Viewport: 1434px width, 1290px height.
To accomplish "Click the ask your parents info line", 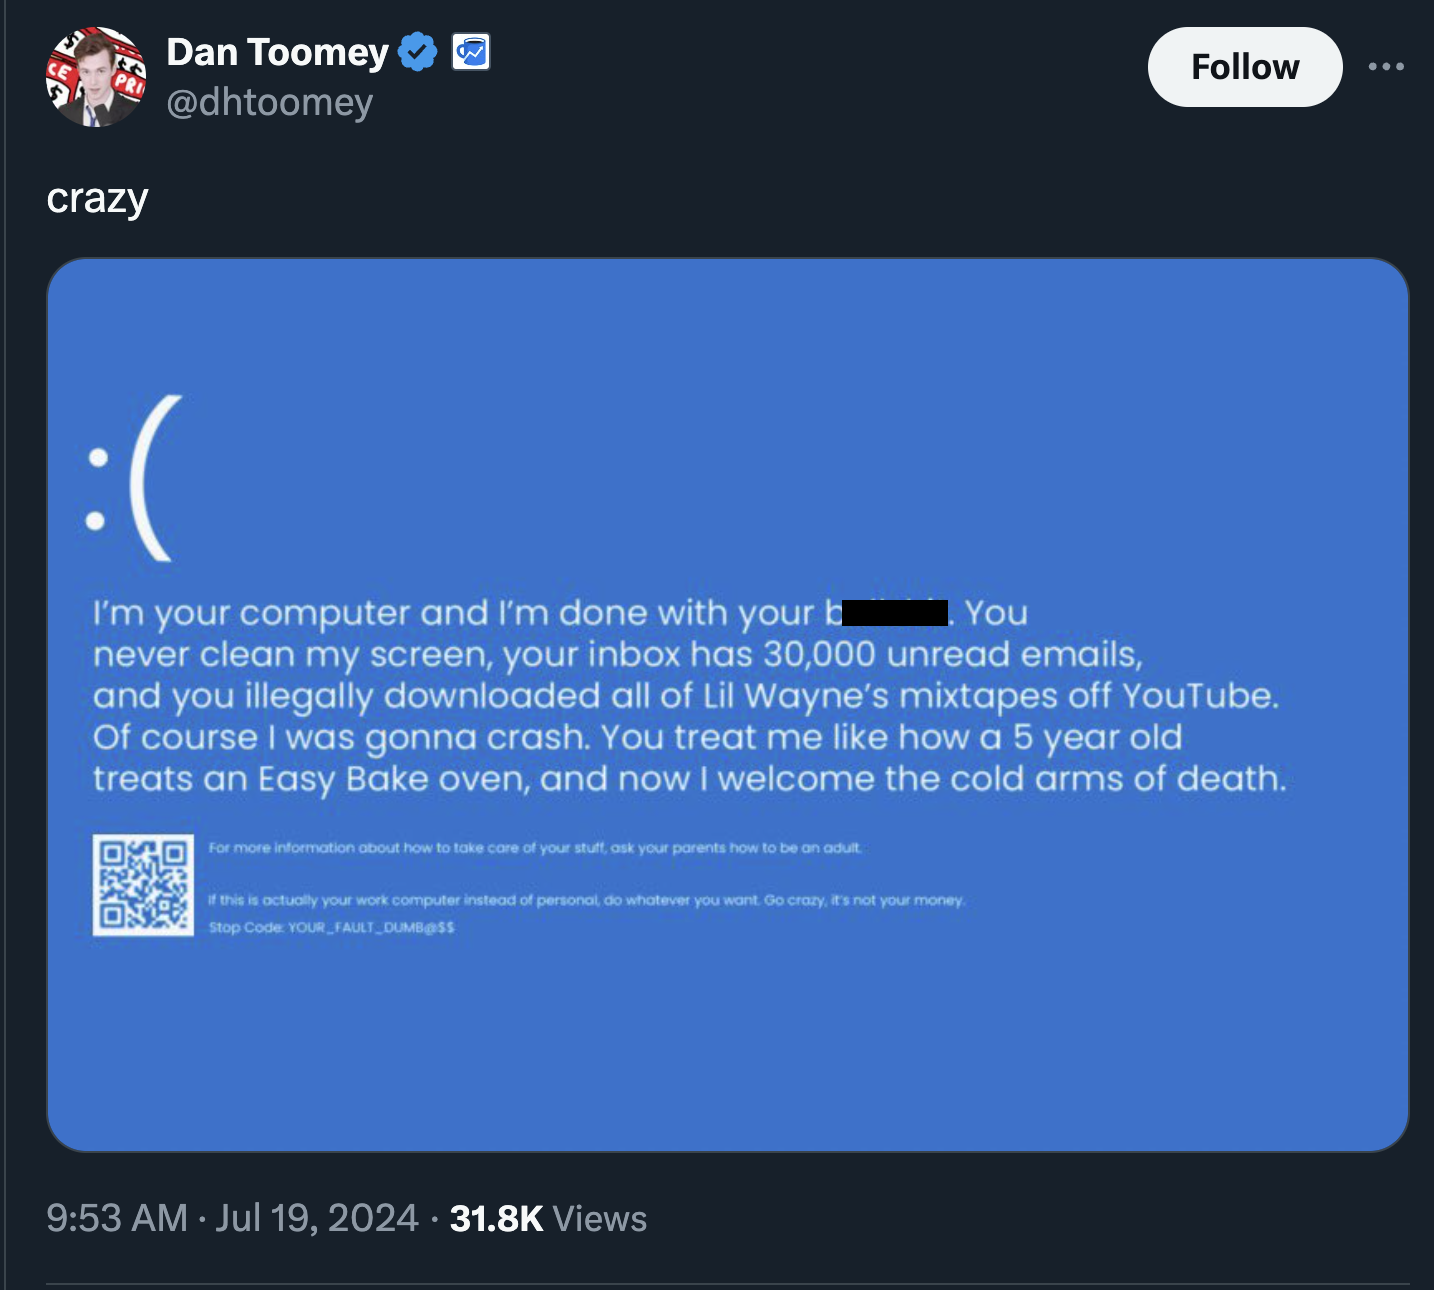I will (534, 847).
